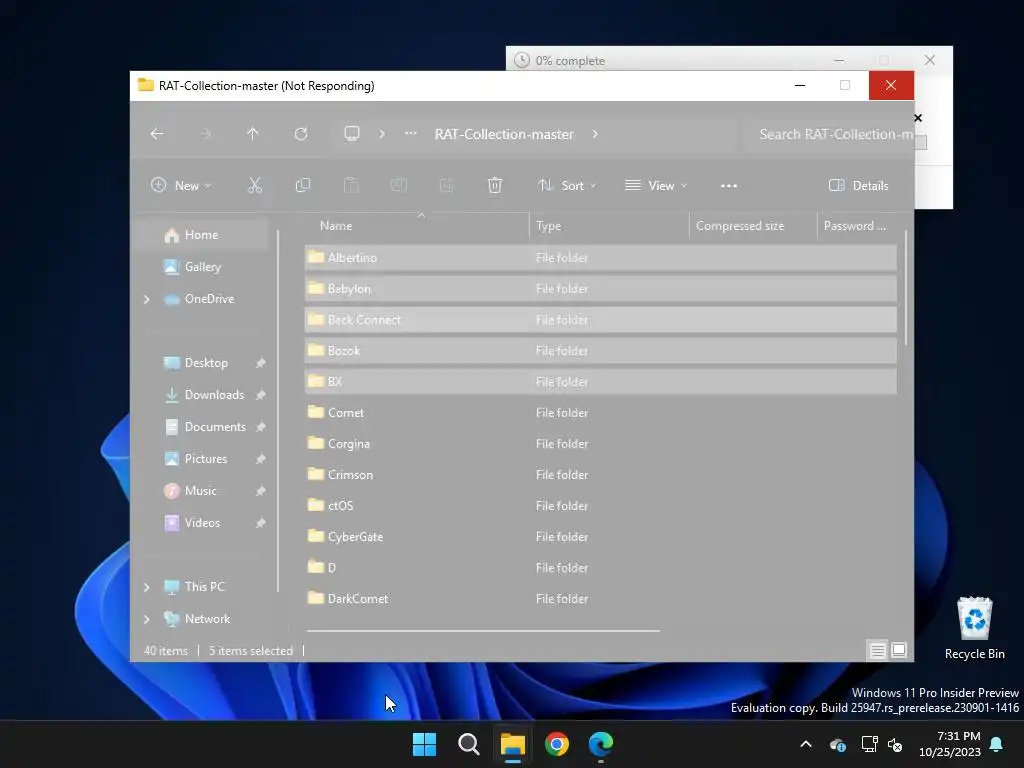Select RAT-Collection-master in the address bar

[504, 134]
